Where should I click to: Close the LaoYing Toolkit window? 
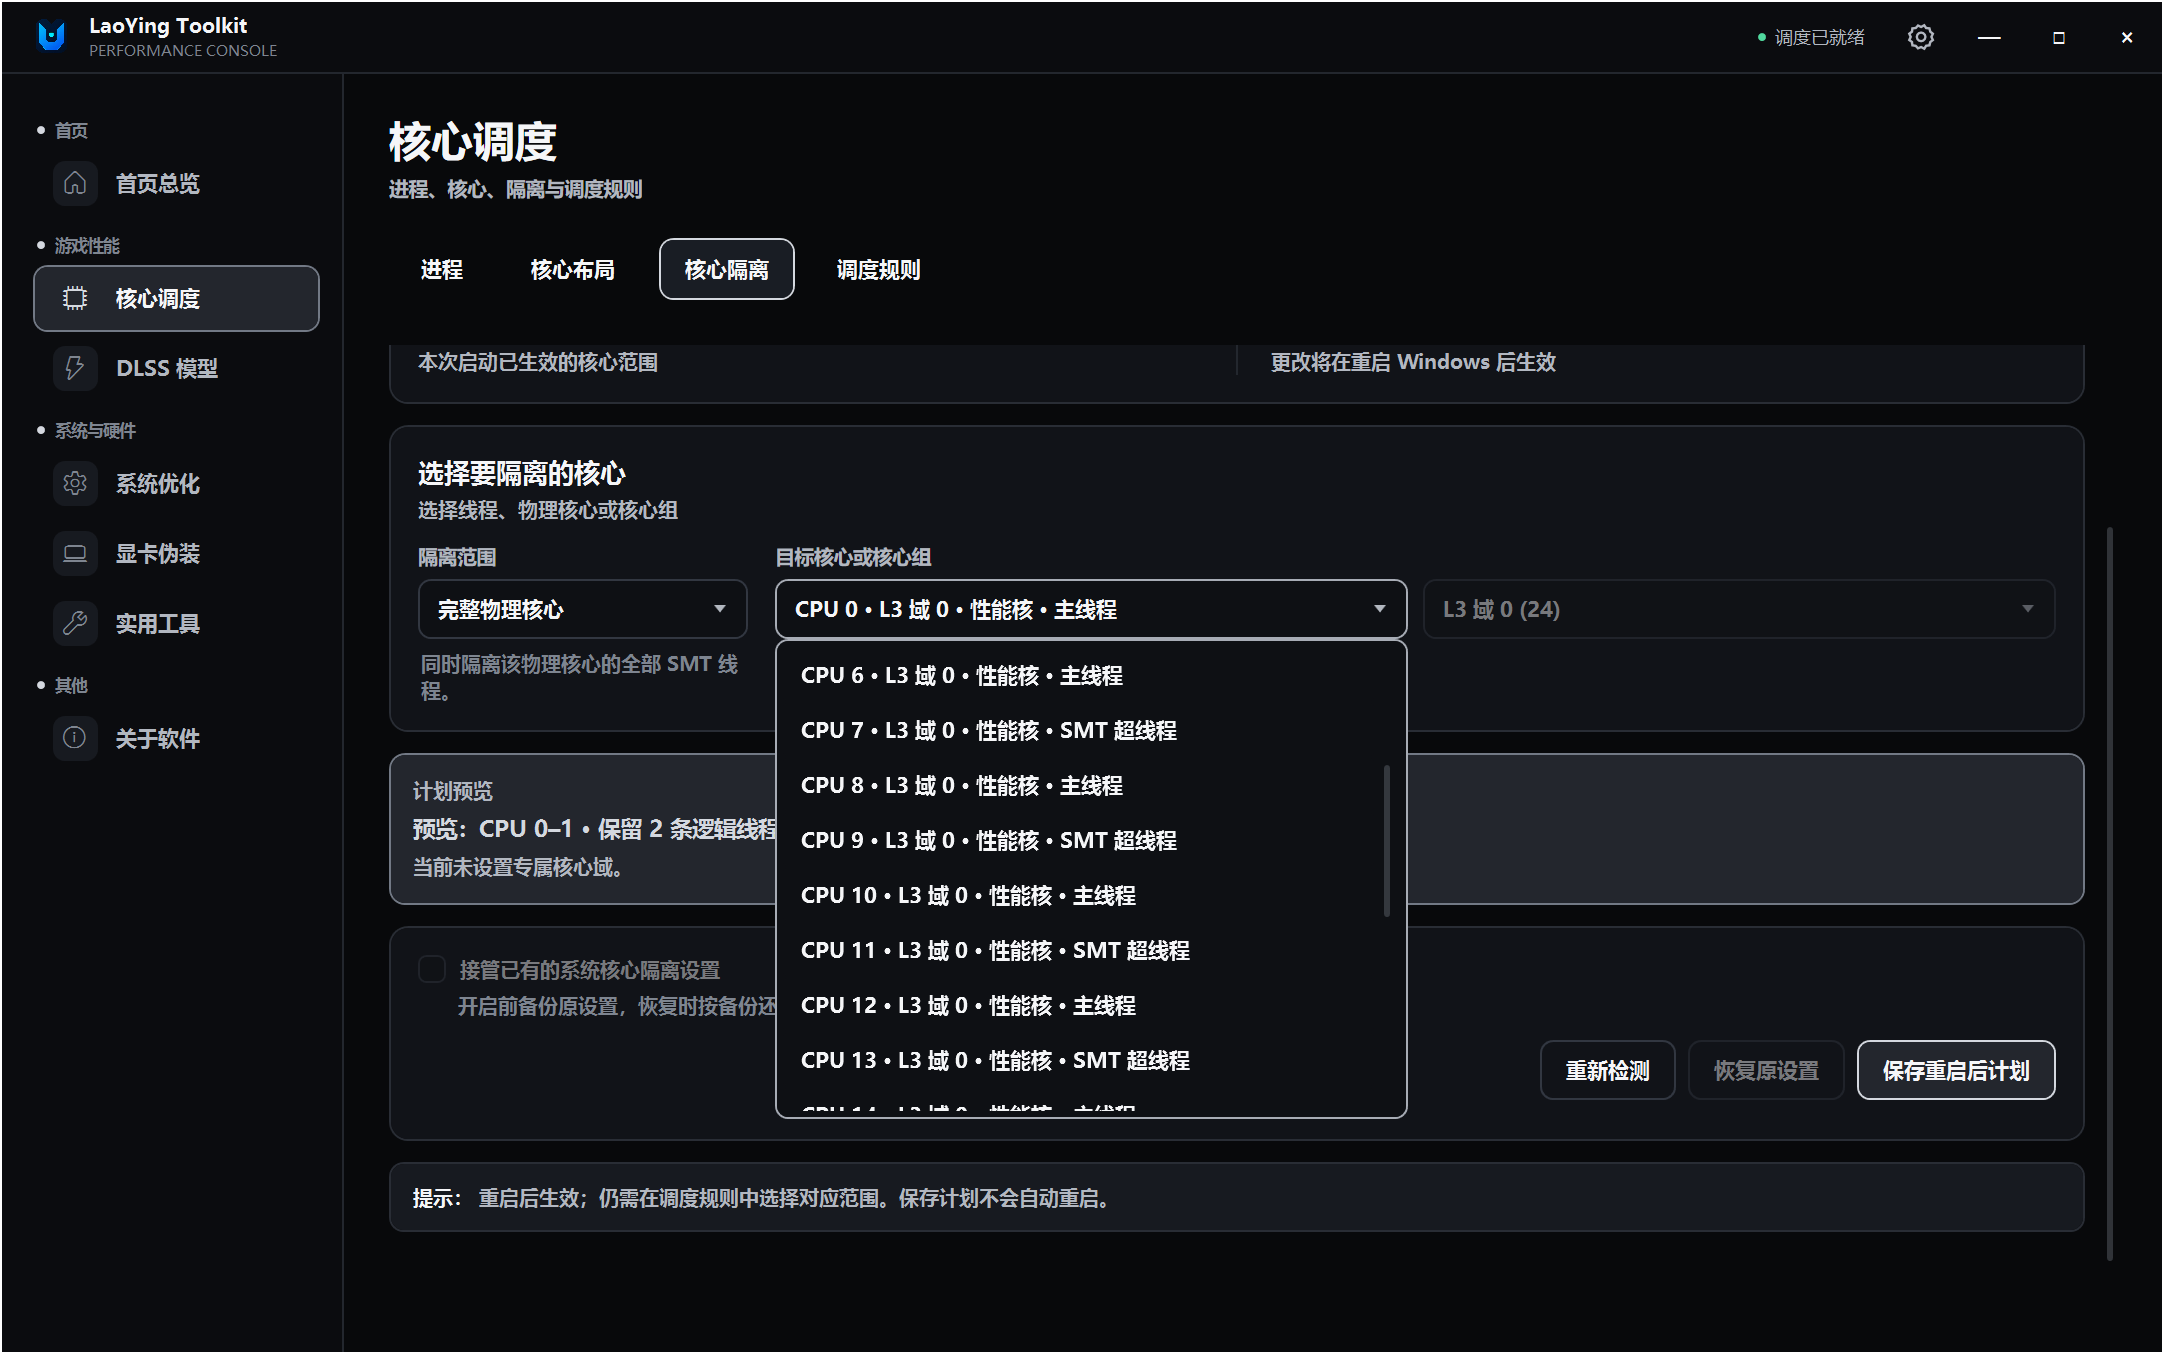click(2126, 37)
